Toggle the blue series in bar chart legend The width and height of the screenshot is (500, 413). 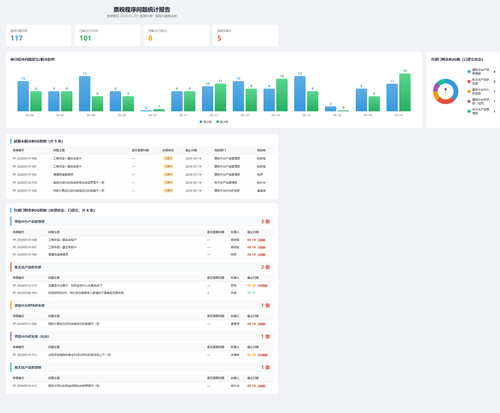(x=206, y=122)
